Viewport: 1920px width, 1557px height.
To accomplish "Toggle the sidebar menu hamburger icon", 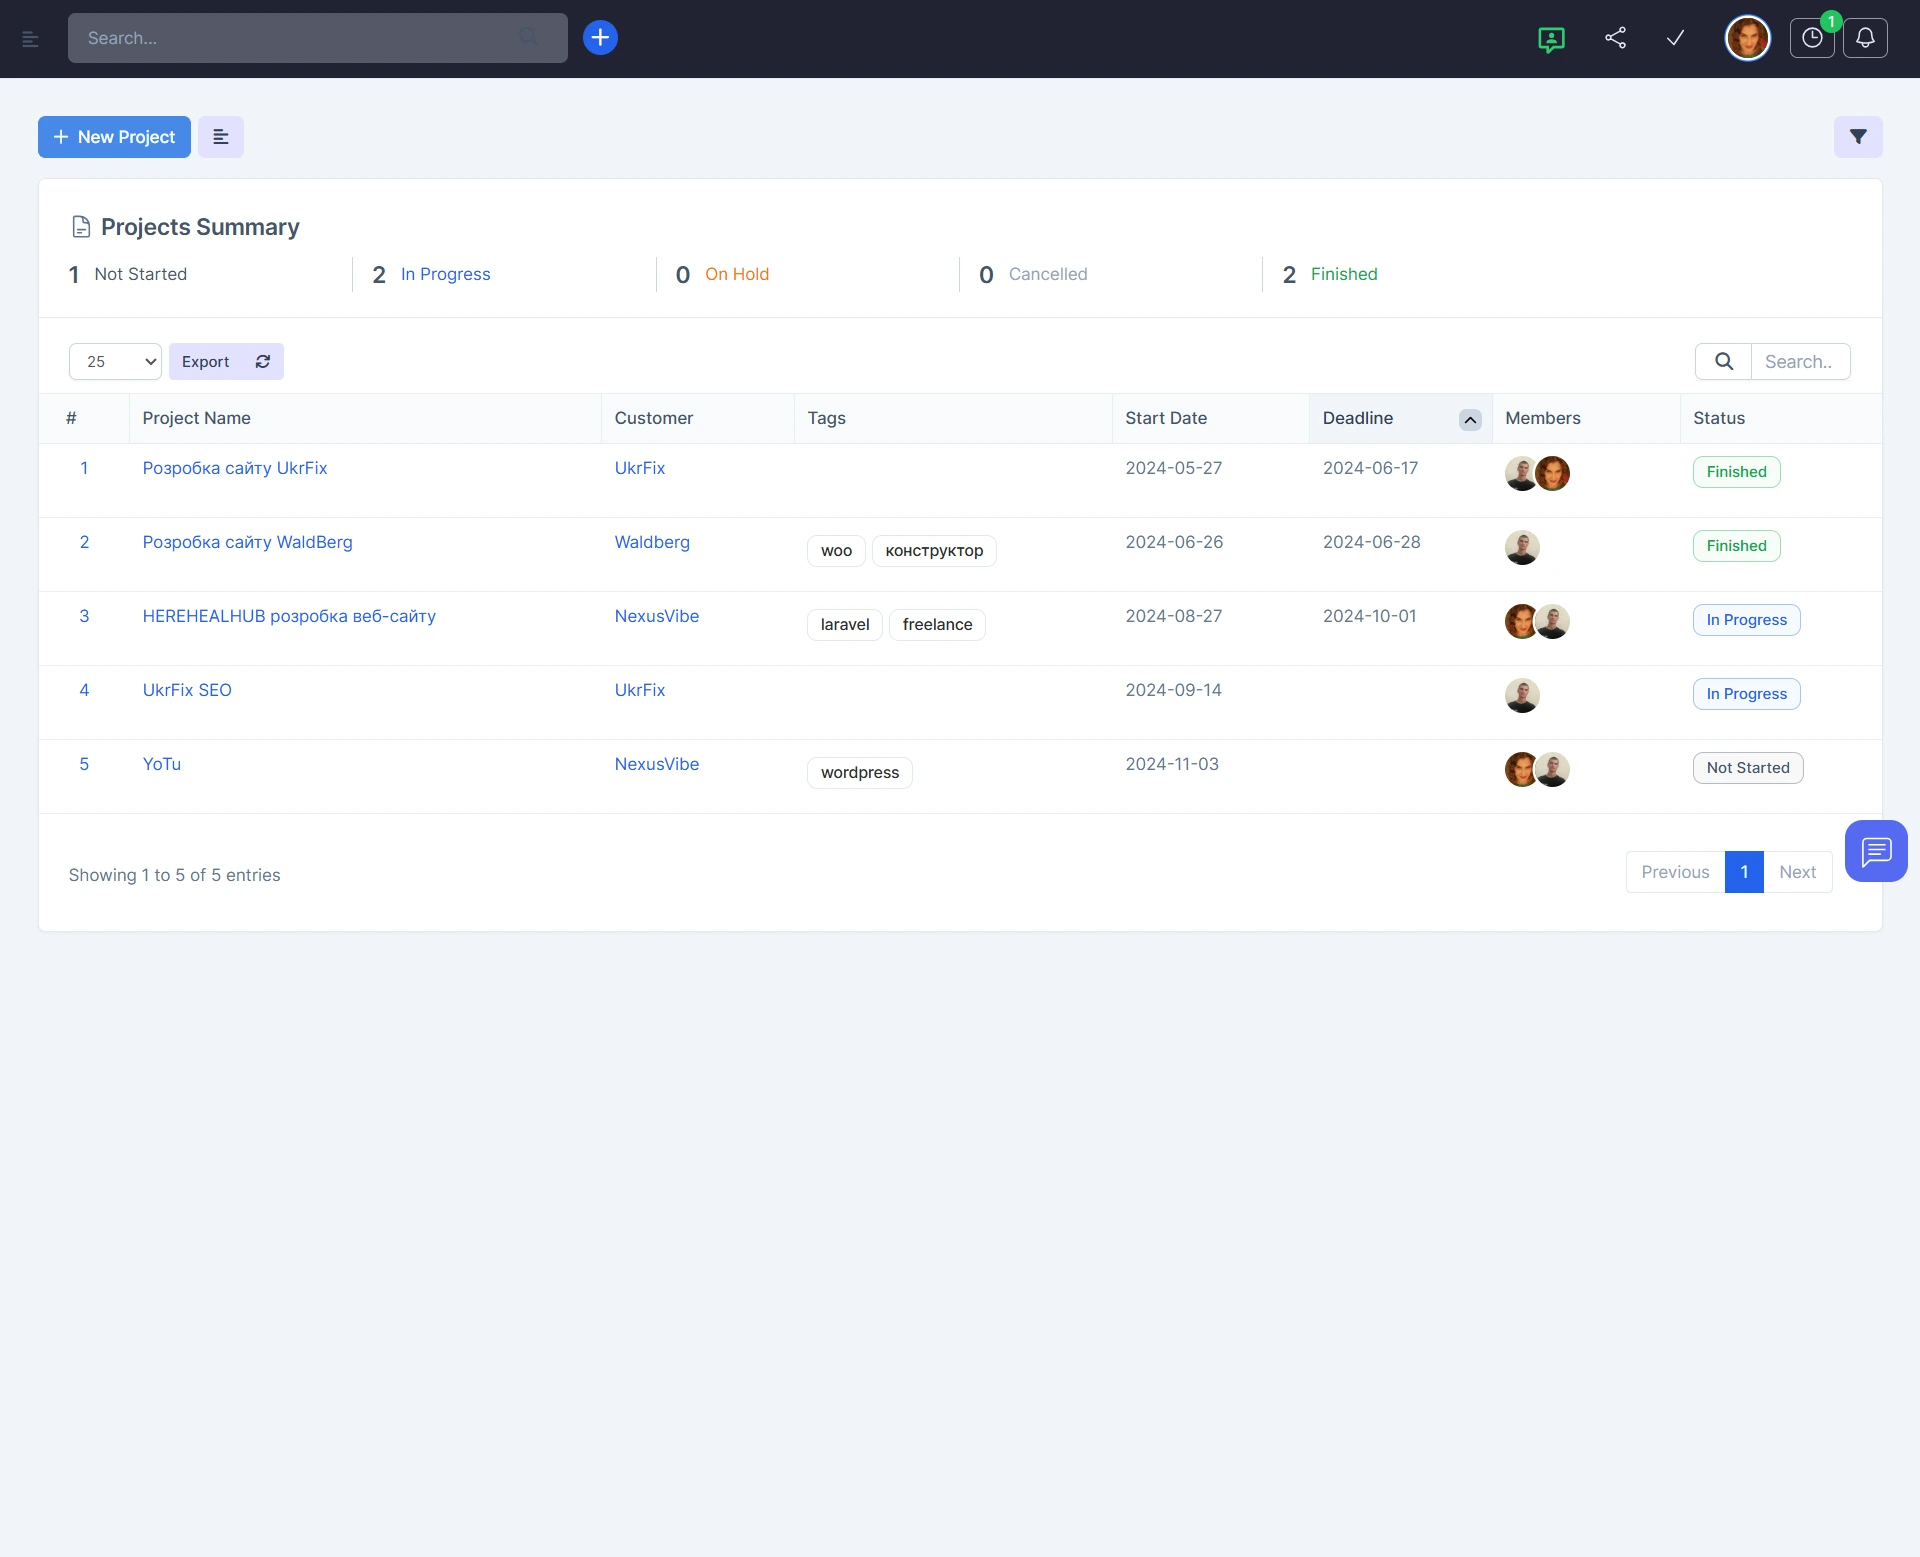I will (30, 39).
